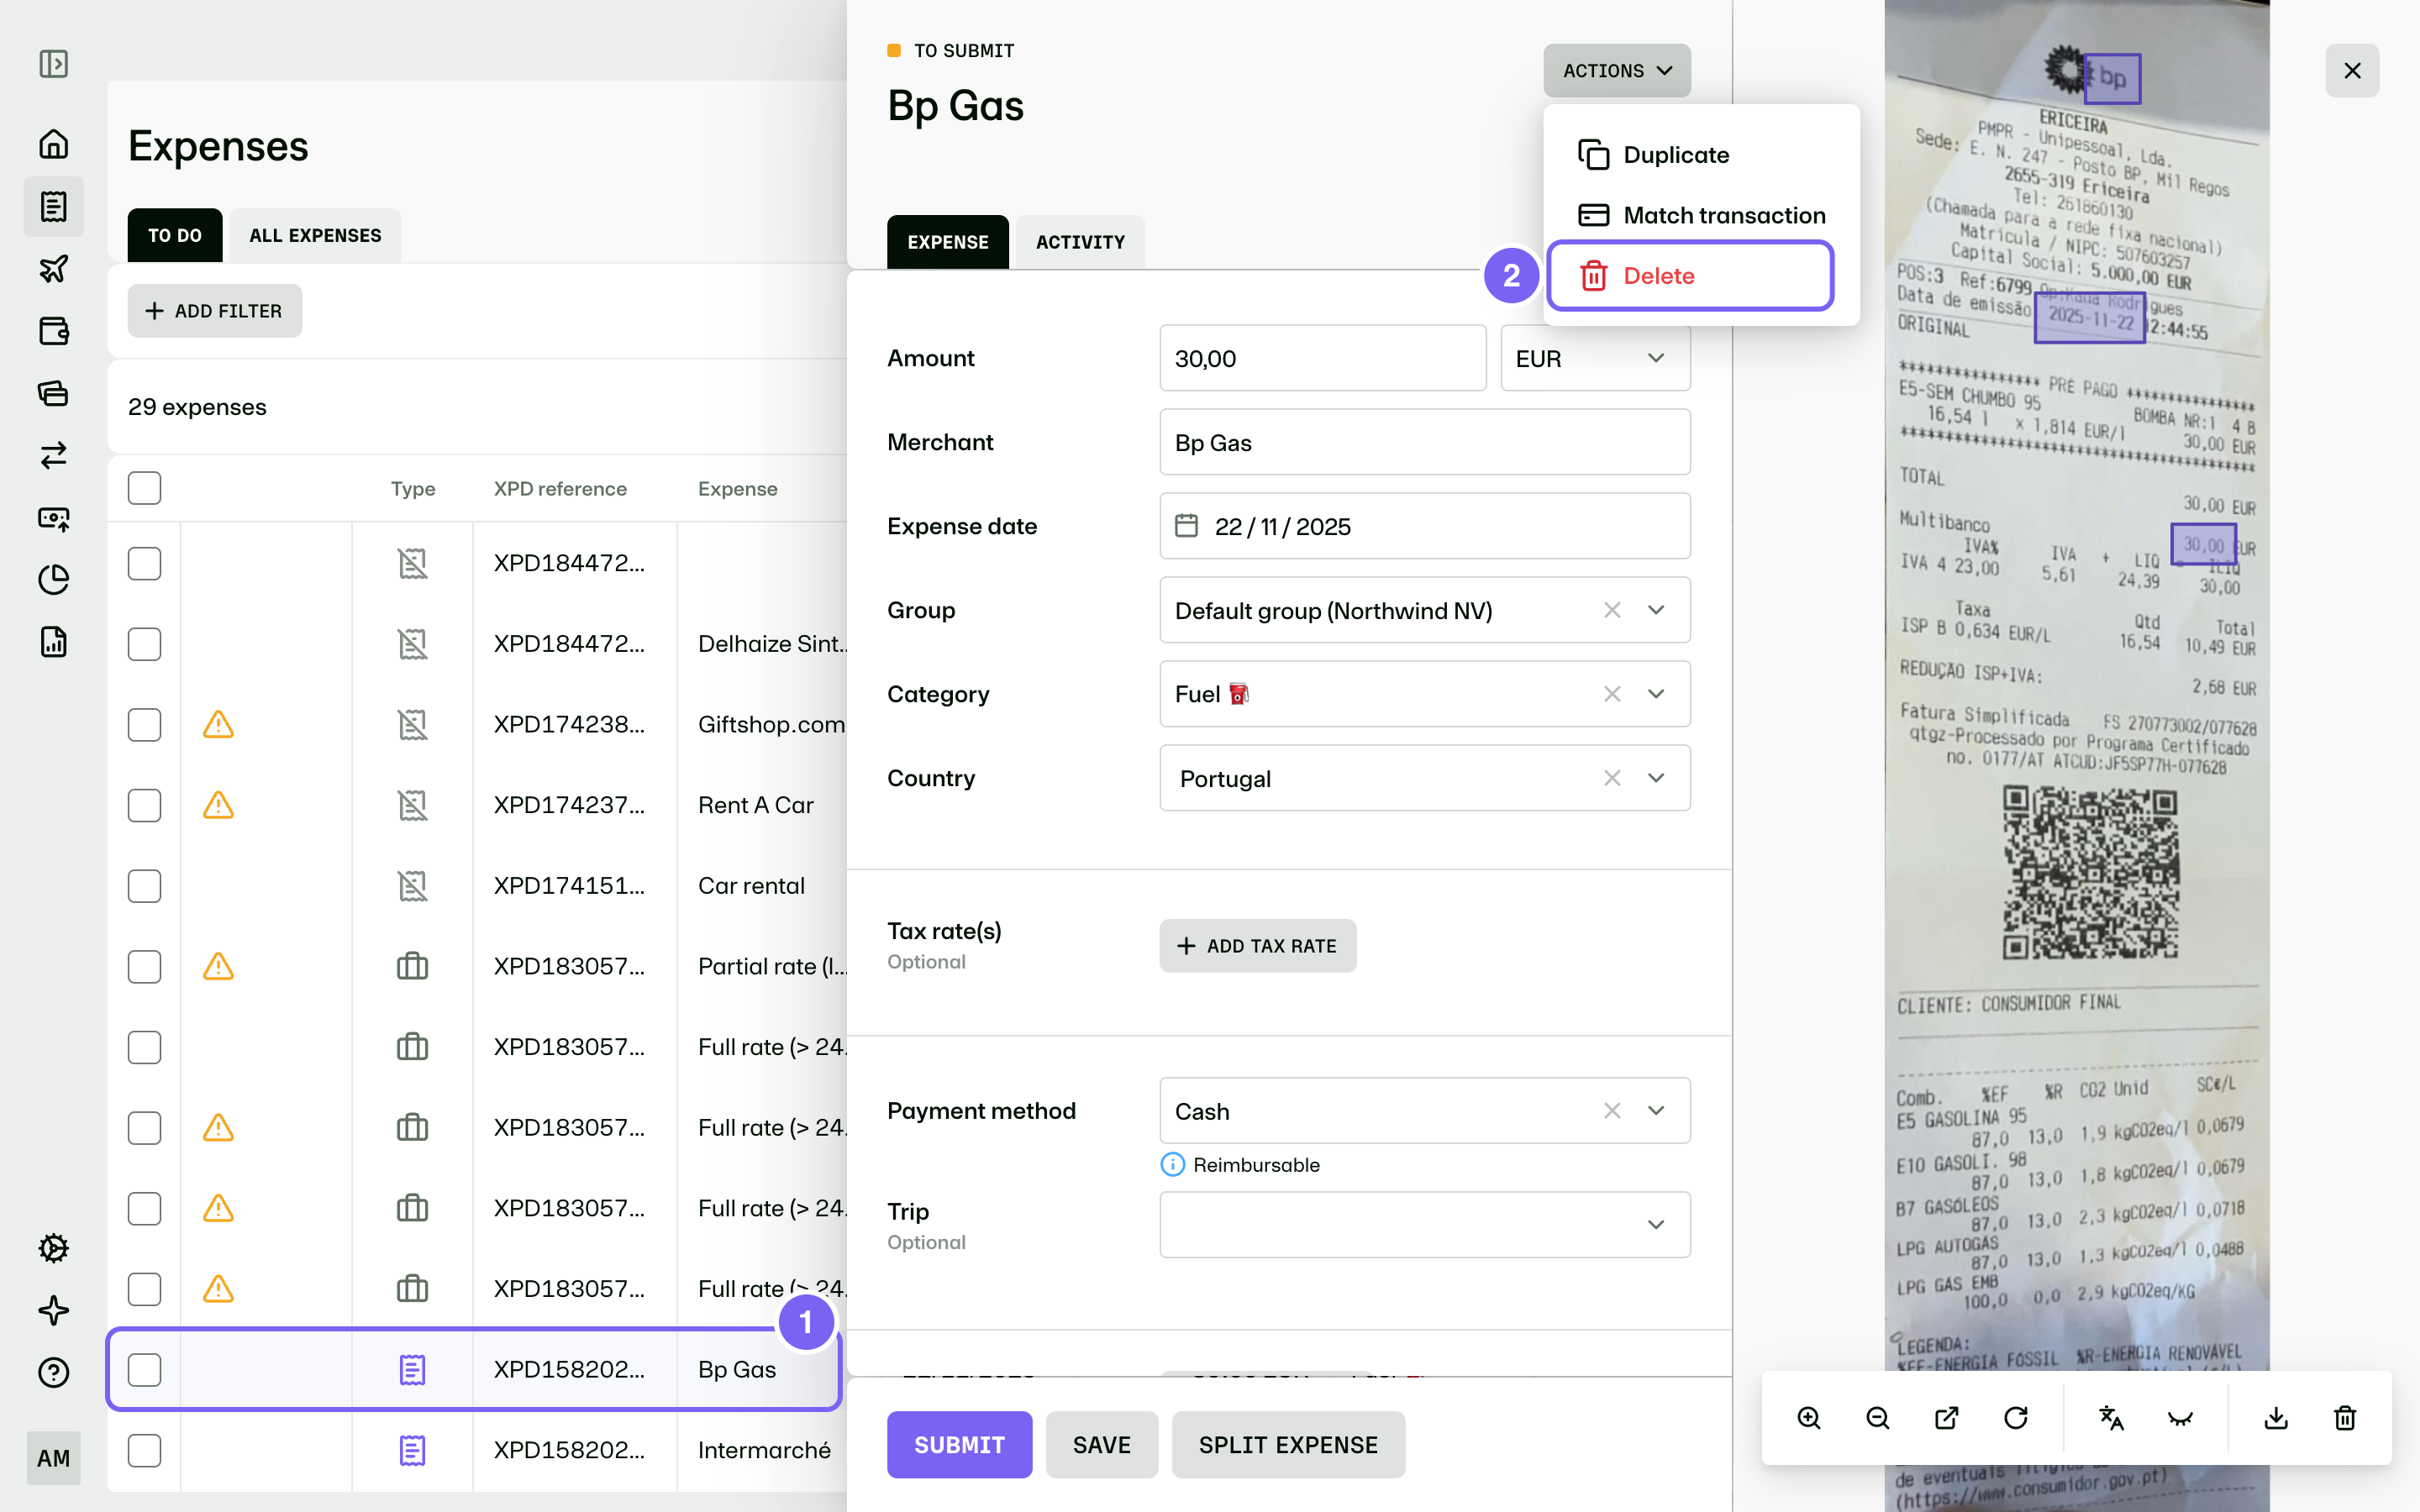The width and height of the screenshot is (2420, 1512).
Task: Toggle the select-all expenses checkbox
Action: pos(144,488)
